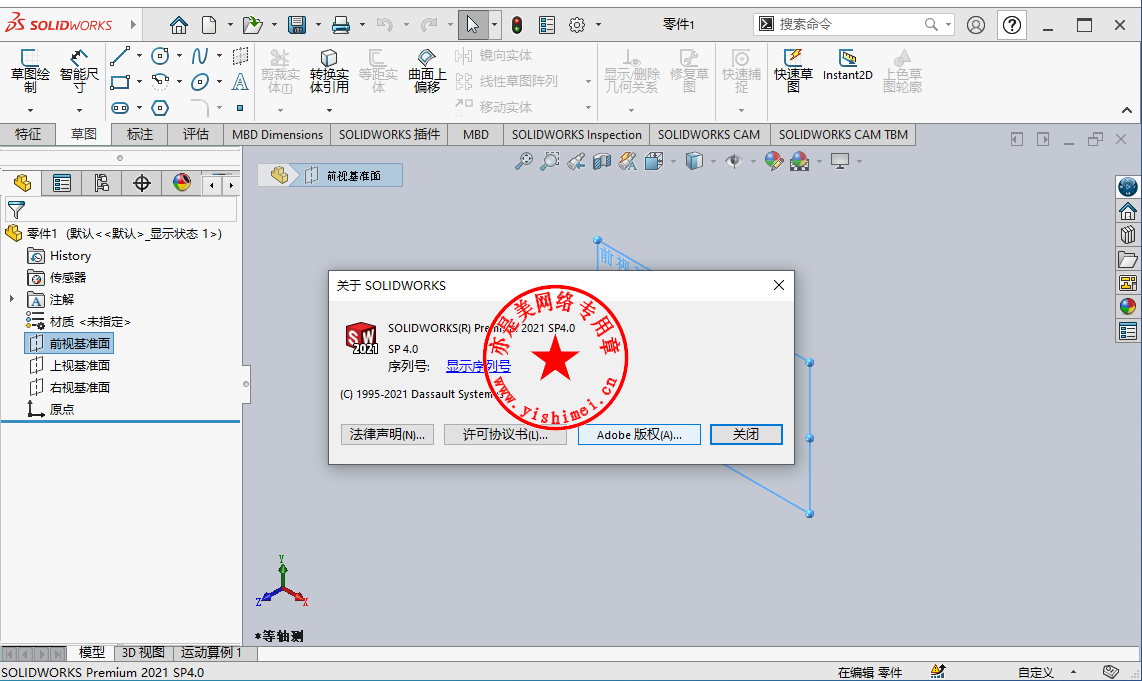Select the Corner Rectangle sketch tool
This screenshot has height=681, width=1142.
[x=120, y=82]
